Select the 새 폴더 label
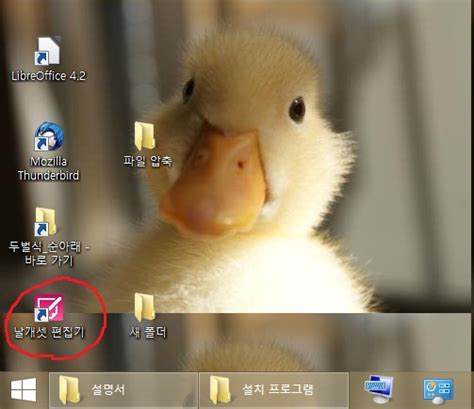 (148, 332)
